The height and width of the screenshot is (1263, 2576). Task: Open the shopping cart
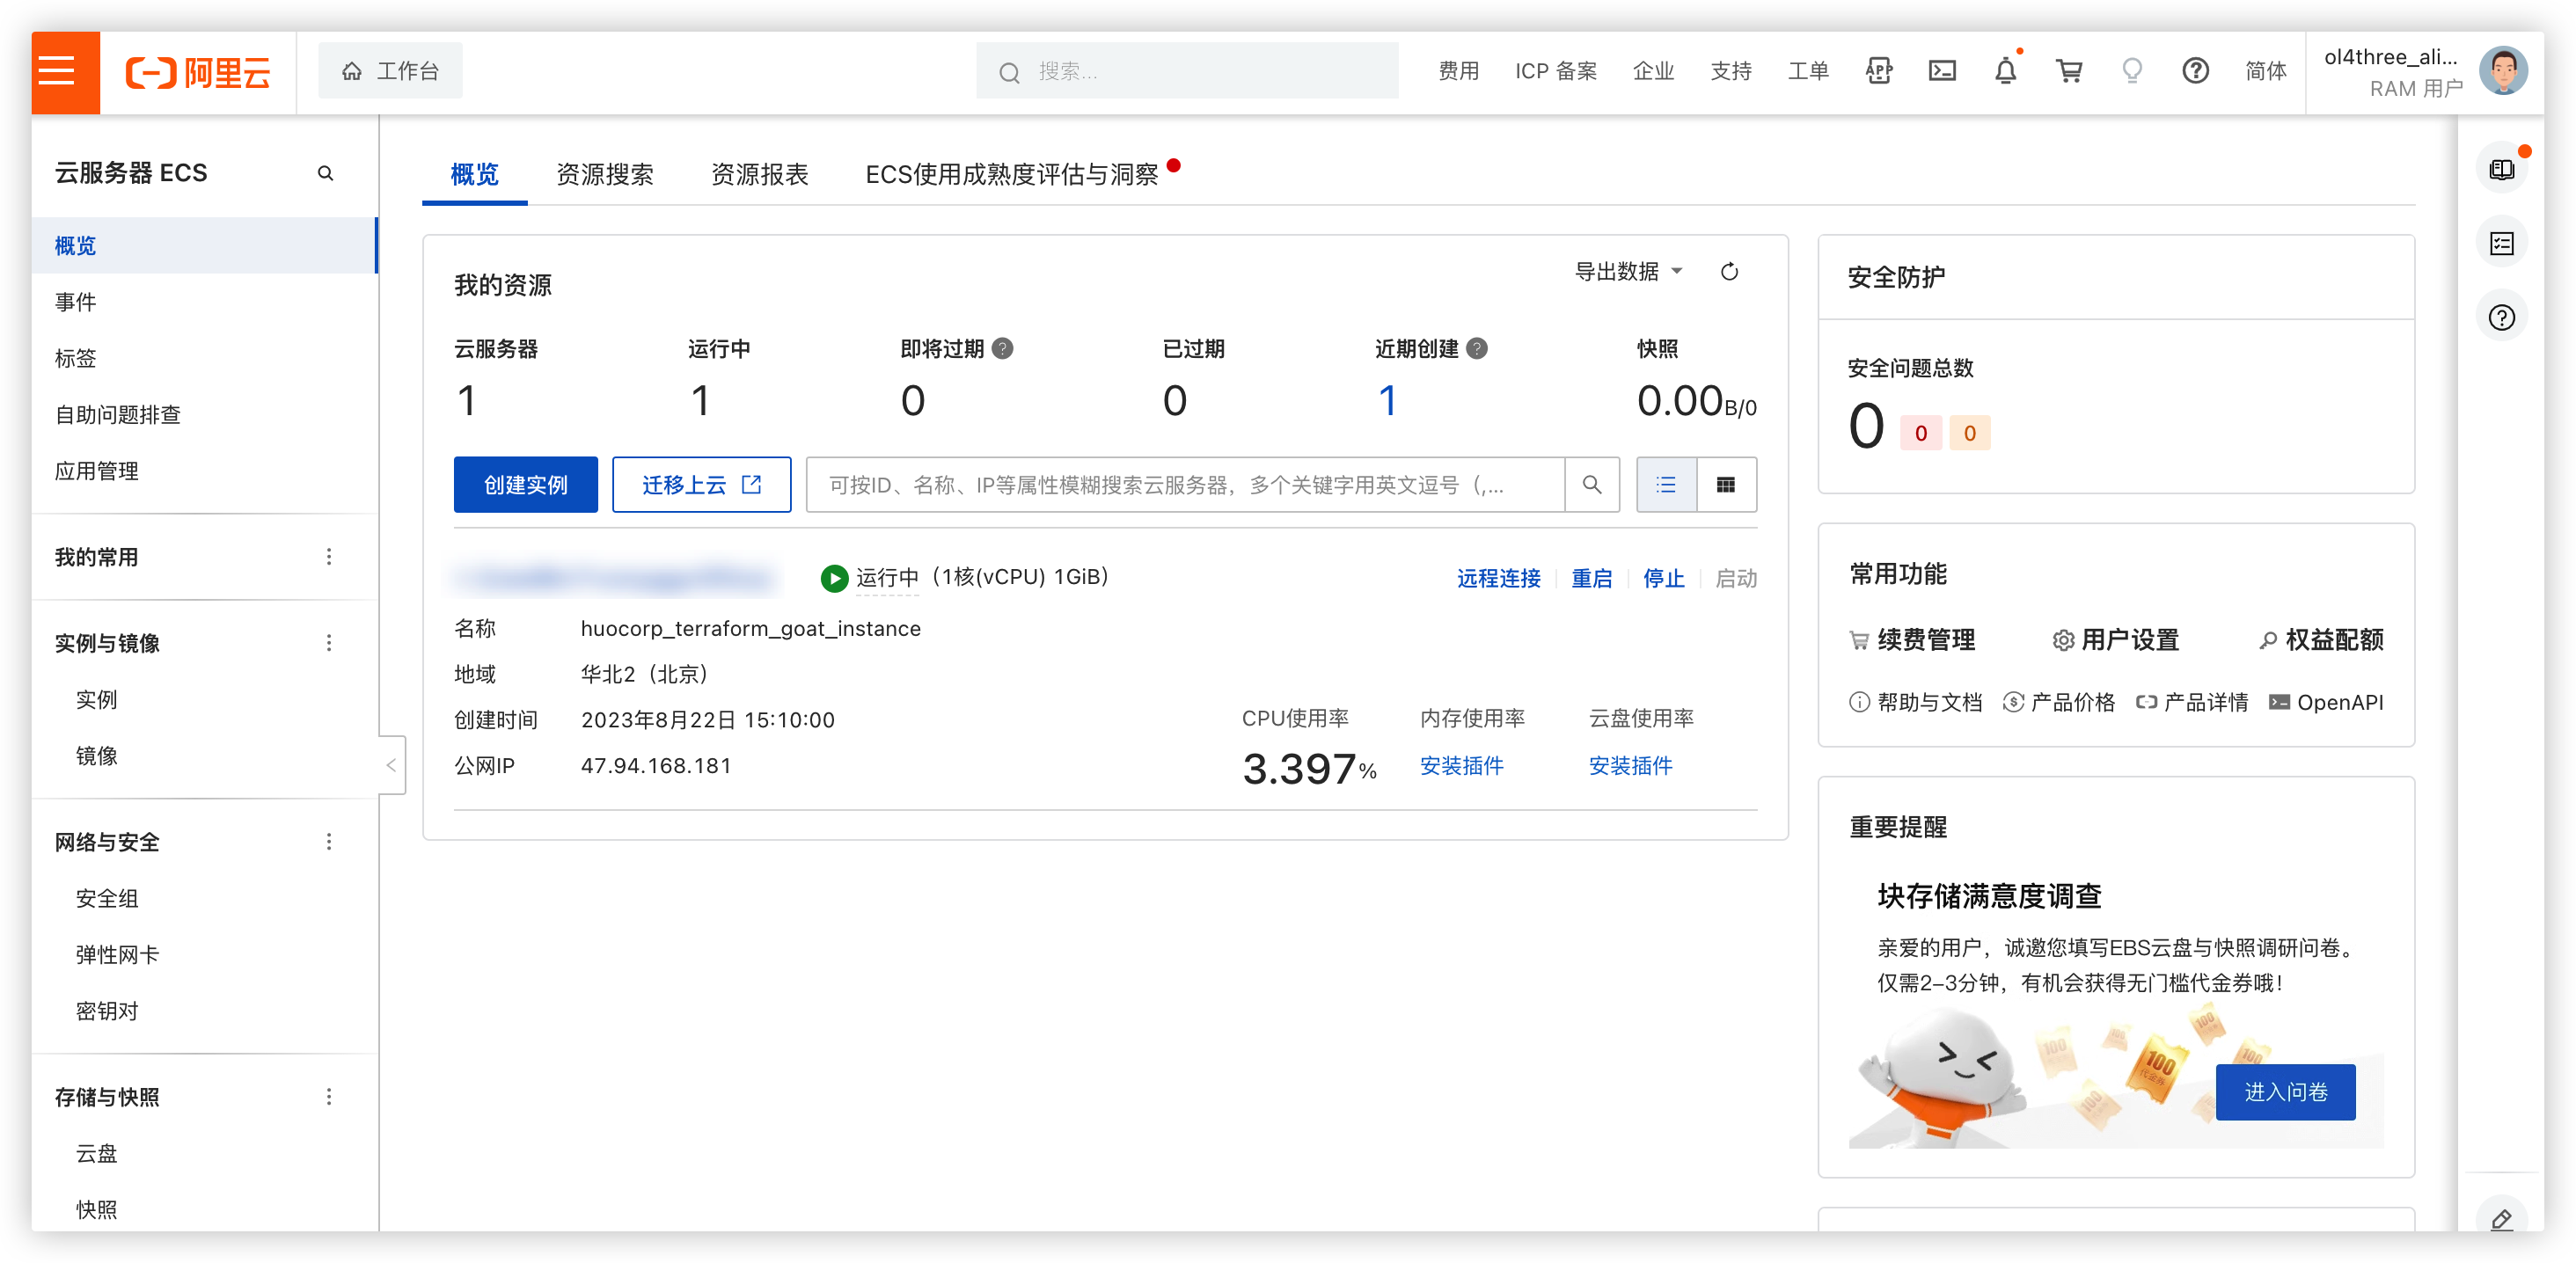2069,71
